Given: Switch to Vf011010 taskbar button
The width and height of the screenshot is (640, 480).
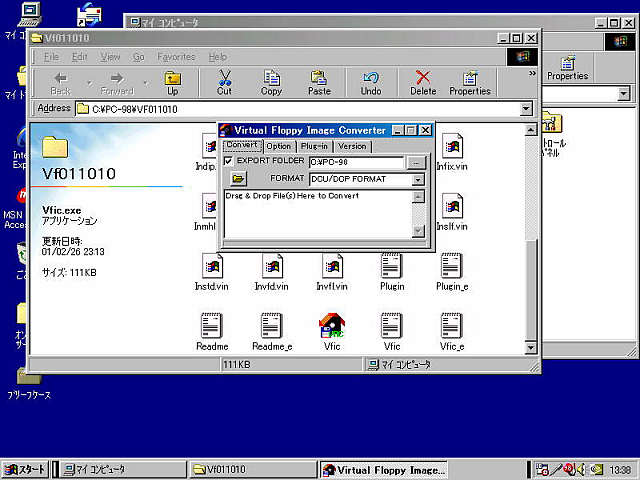Looking at the screenshot, I should pyautogui.click(x=253, y=470).
